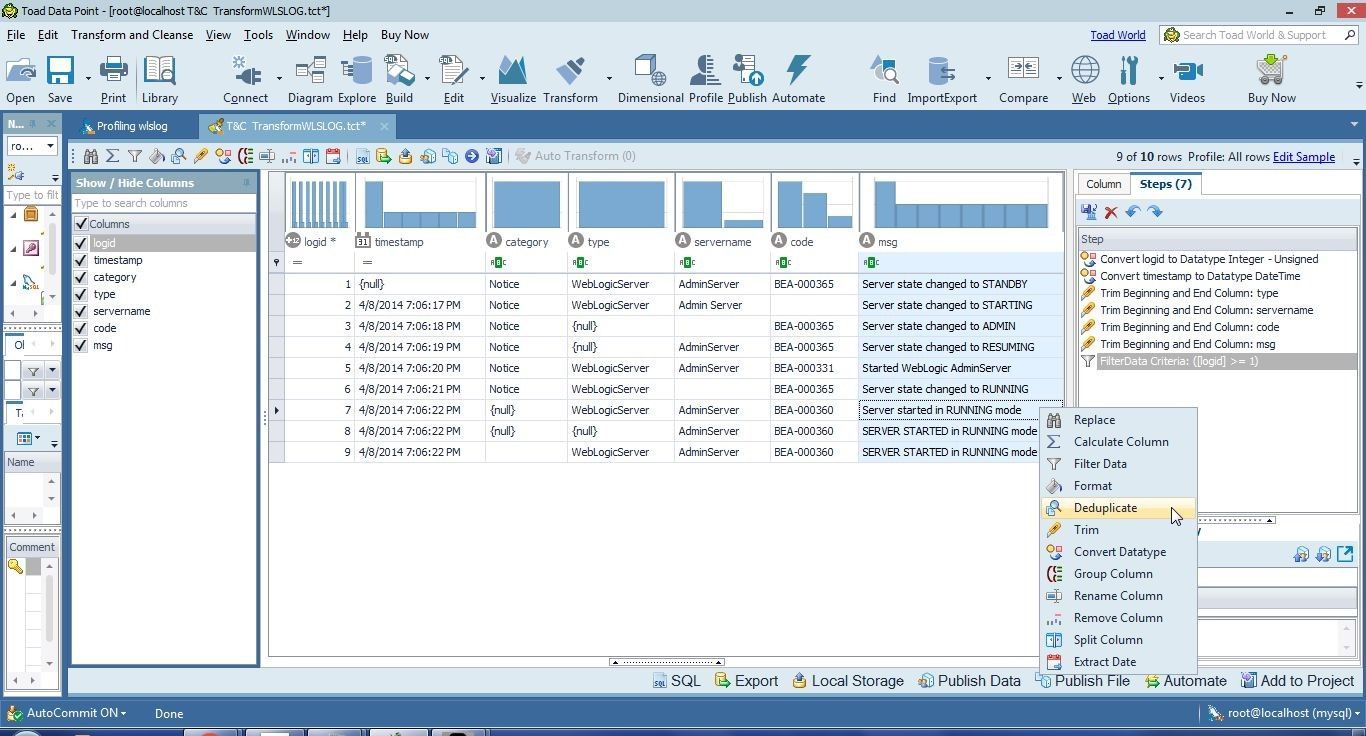Click the Format paint bucket toolbar icon
Viewport: 1366px width, 736px height.
(x=157, y=156)
